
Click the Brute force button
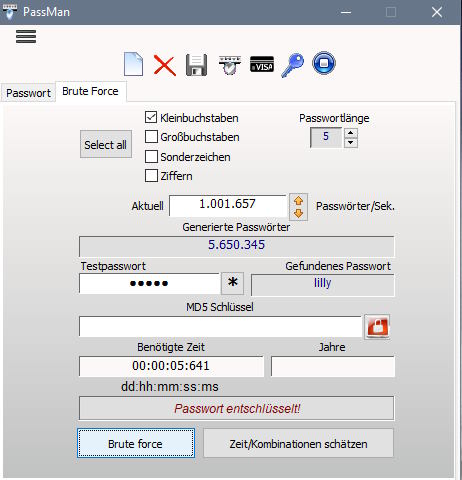tap(136, 443)
